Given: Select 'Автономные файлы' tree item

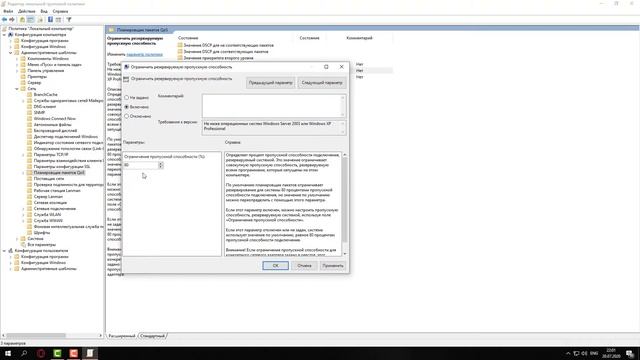Looking at the screenshot, I should pyautogui.click(x=52, y=124).
